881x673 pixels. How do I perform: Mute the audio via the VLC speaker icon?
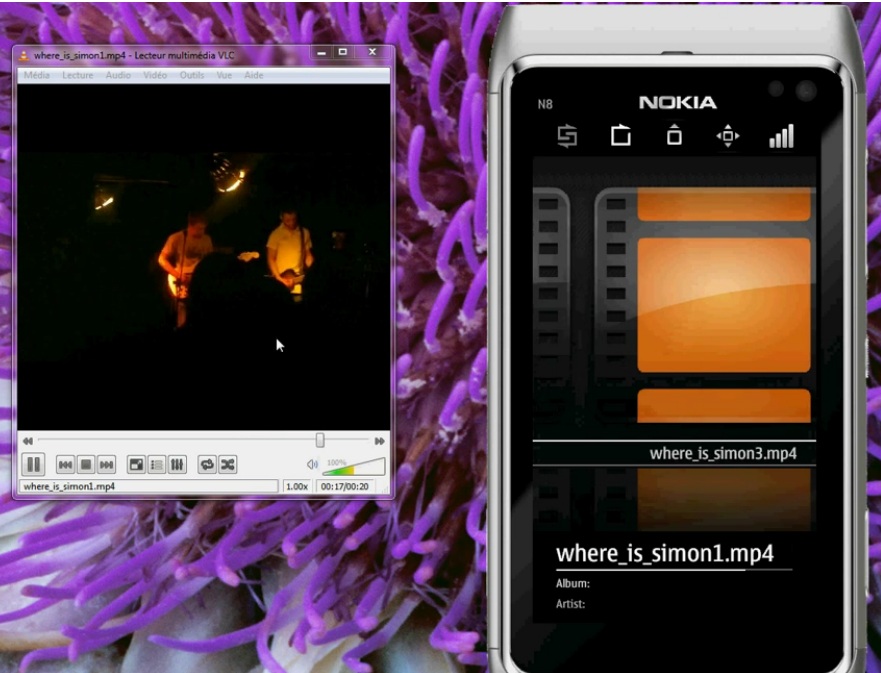(x=314, y=464)
